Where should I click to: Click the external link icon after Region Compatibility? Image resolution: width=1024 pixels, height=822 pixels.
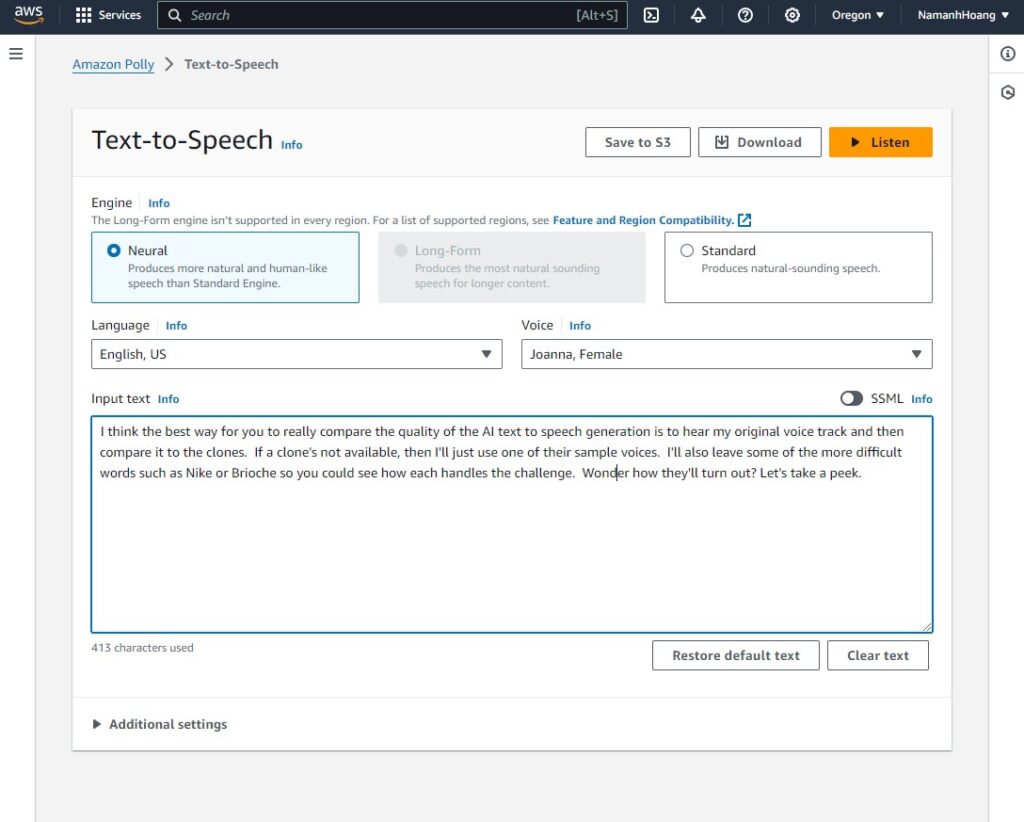pos(744,220)
